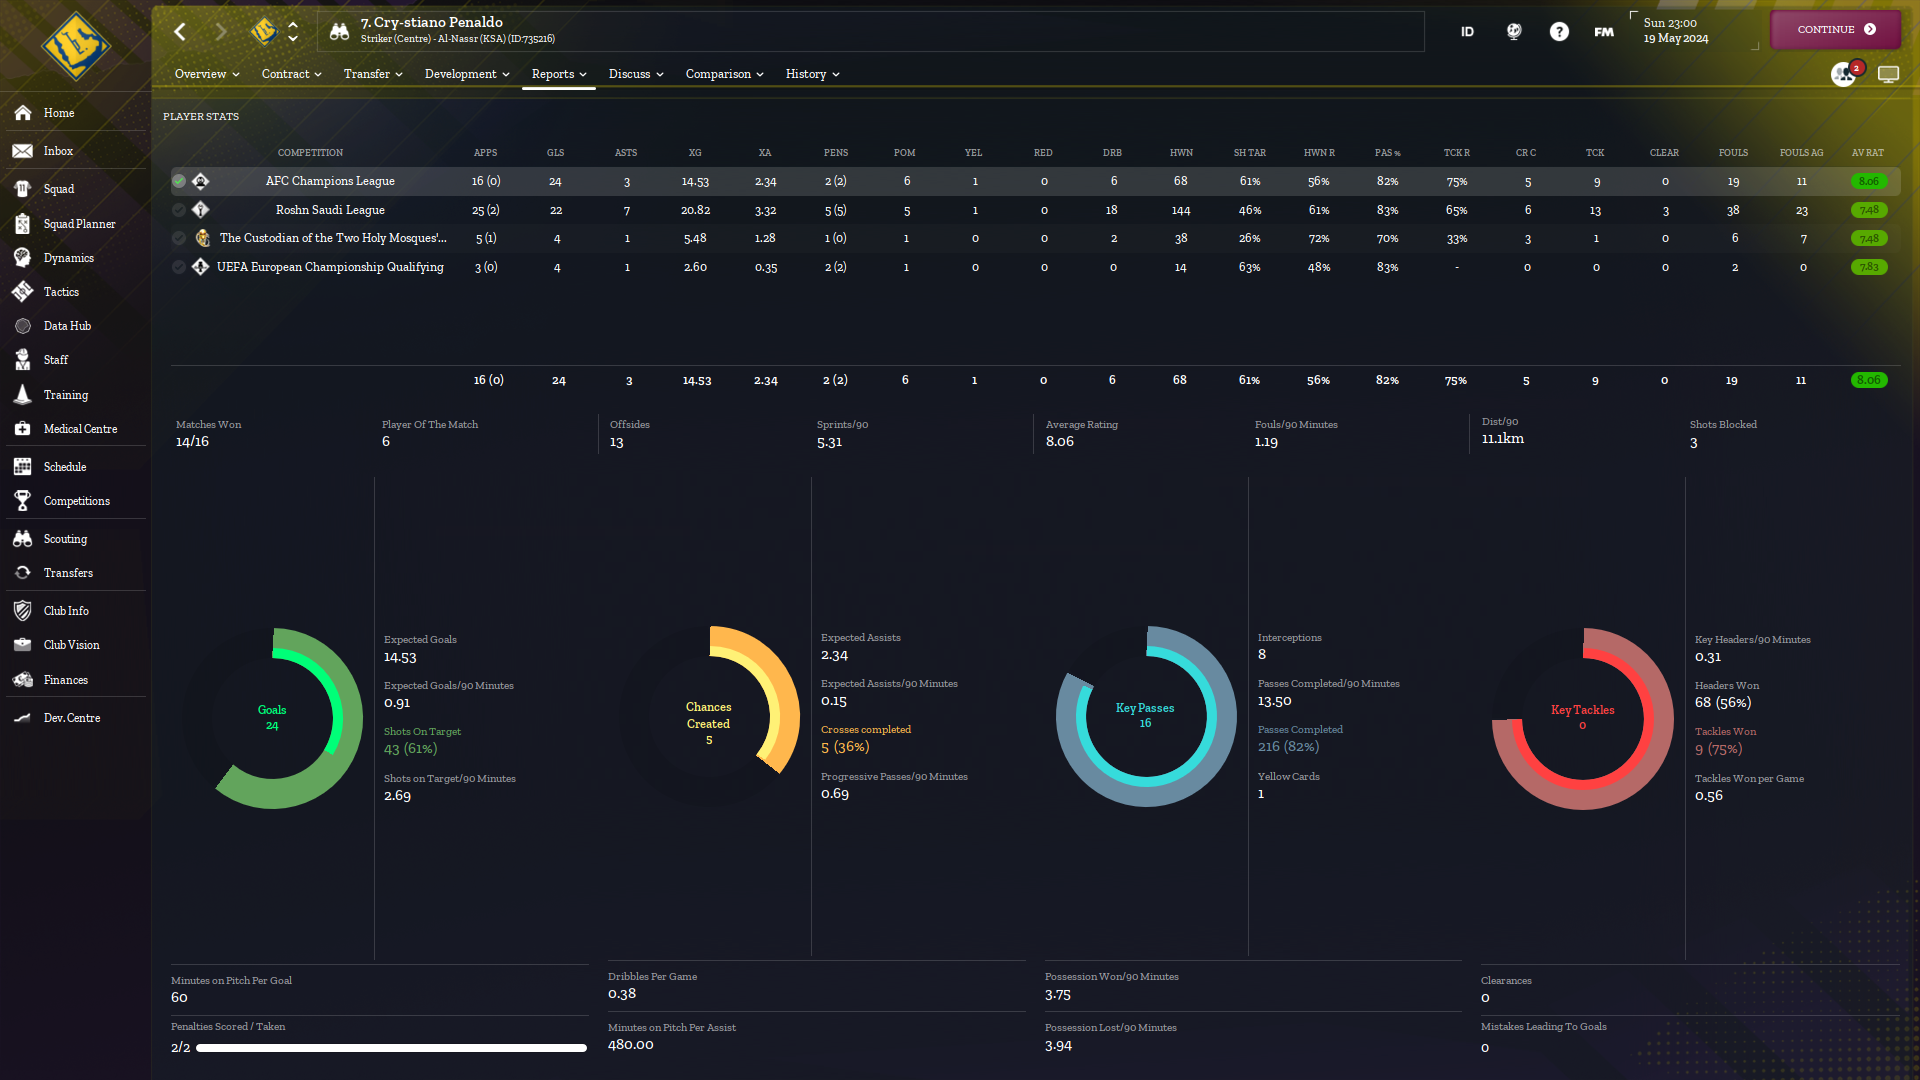Open Schedule calendar icon
The image size is (1920, 1080).
(x=23, y=467)
